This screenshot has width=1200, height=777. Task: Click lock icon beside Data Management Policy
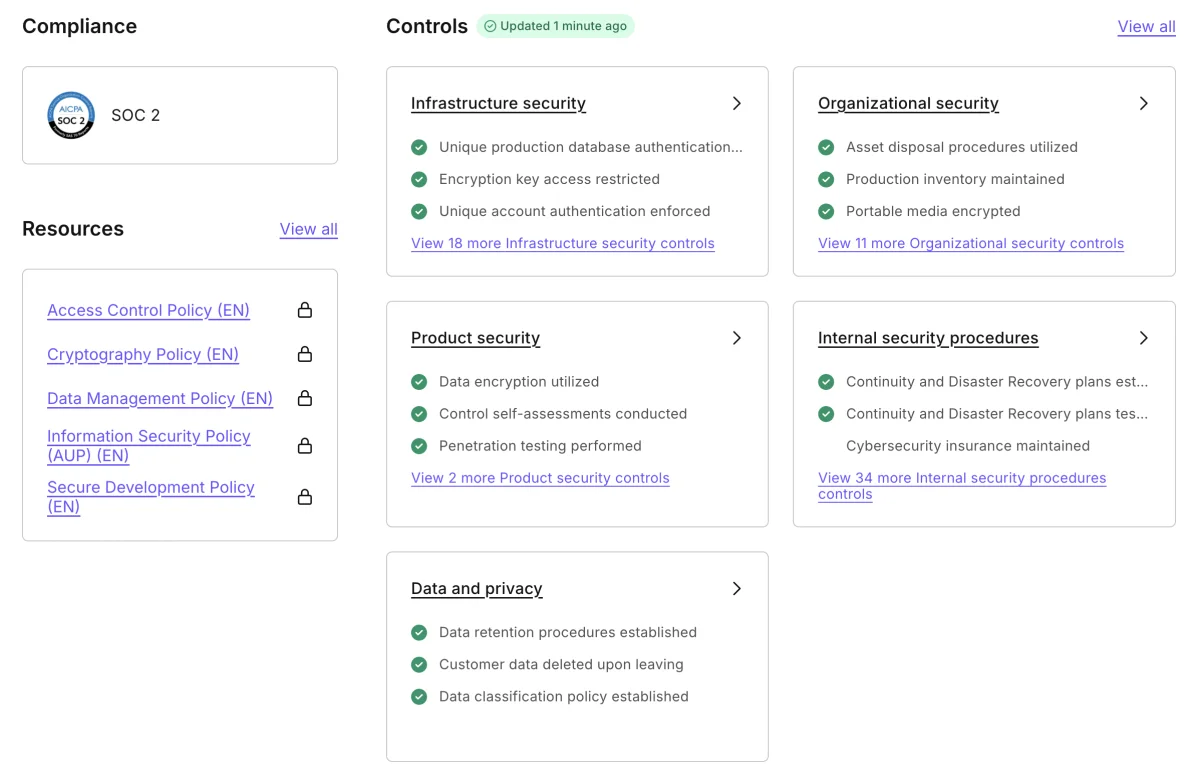click(x=305, y=398)
